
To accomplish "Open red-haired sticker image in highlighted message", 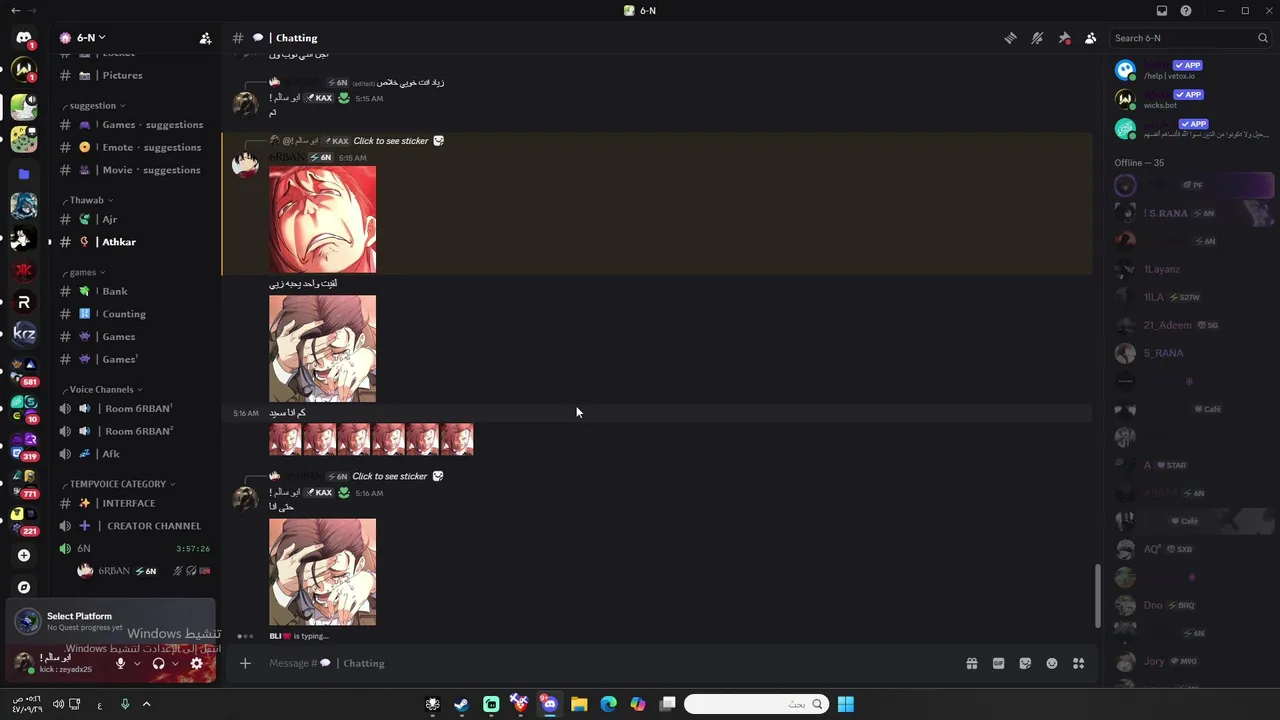I will [322, 219].
